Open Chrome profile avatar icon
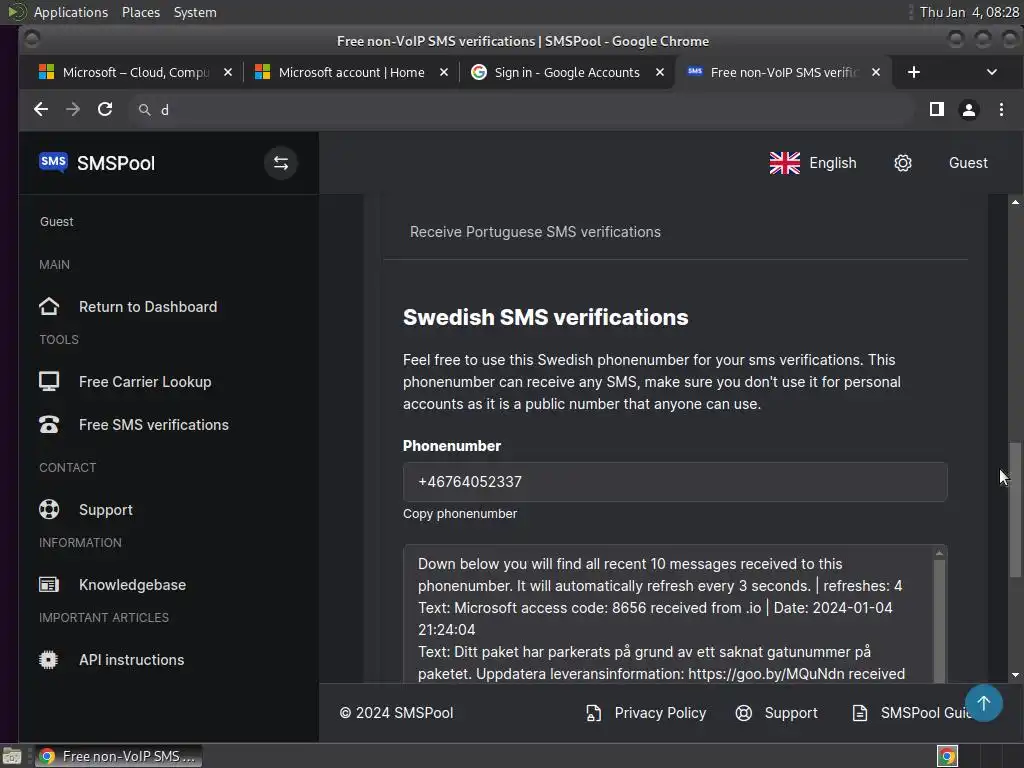Viewport: 1024px width, 768px height. point(968,109)
